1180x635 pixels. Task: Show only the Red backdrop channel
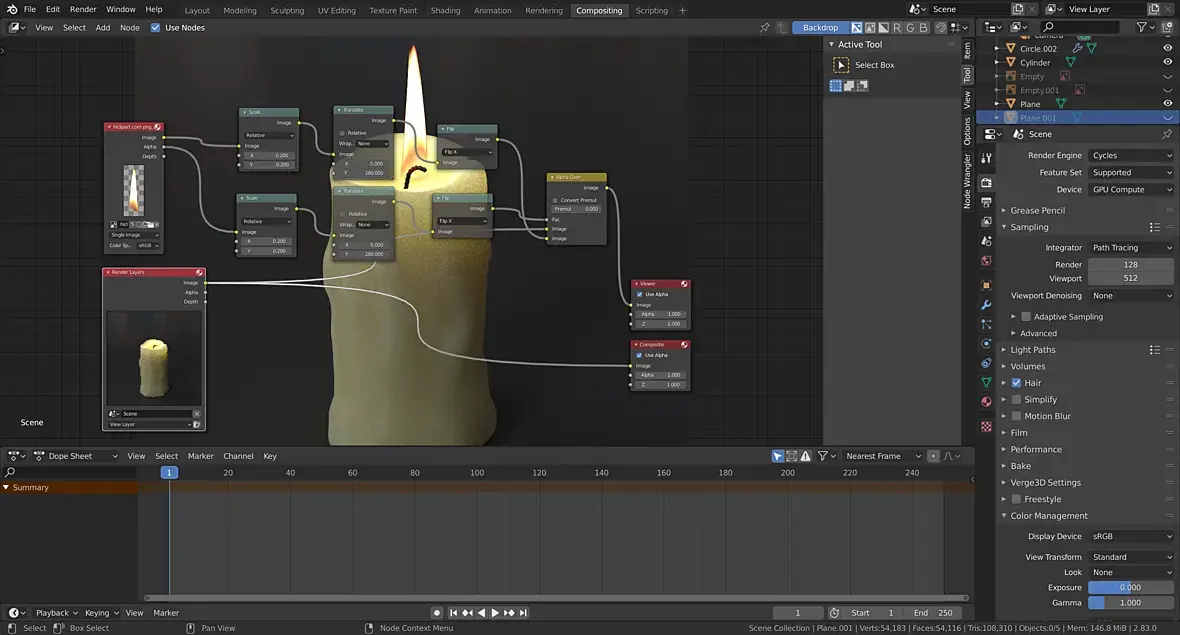click(897, 28)
